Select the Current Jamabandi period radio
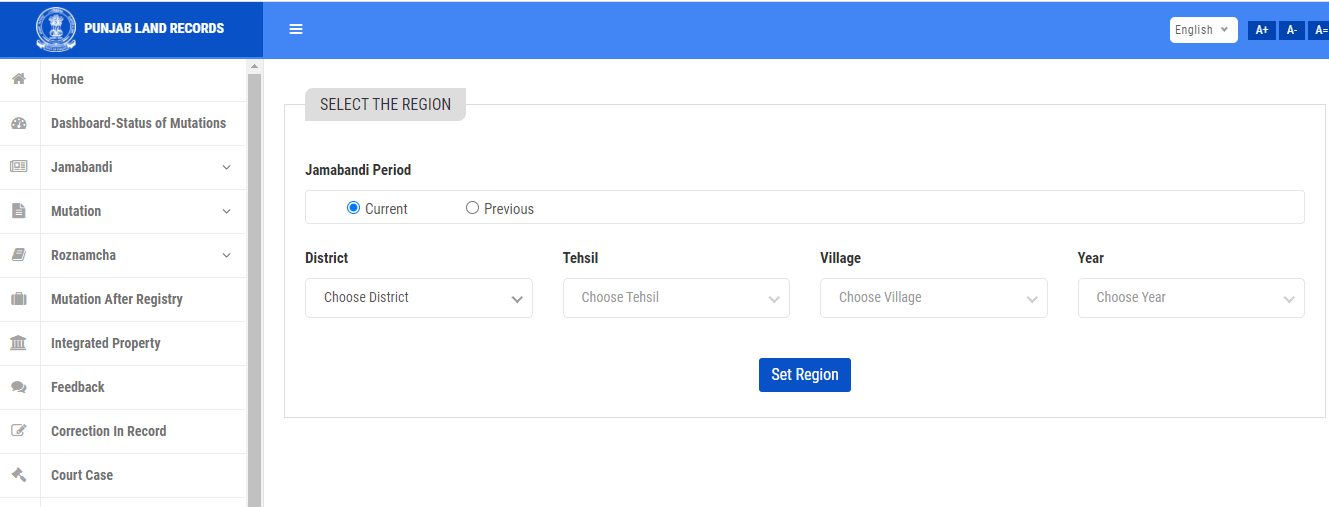The image size is (1329, 507). (x=353, y=208)
